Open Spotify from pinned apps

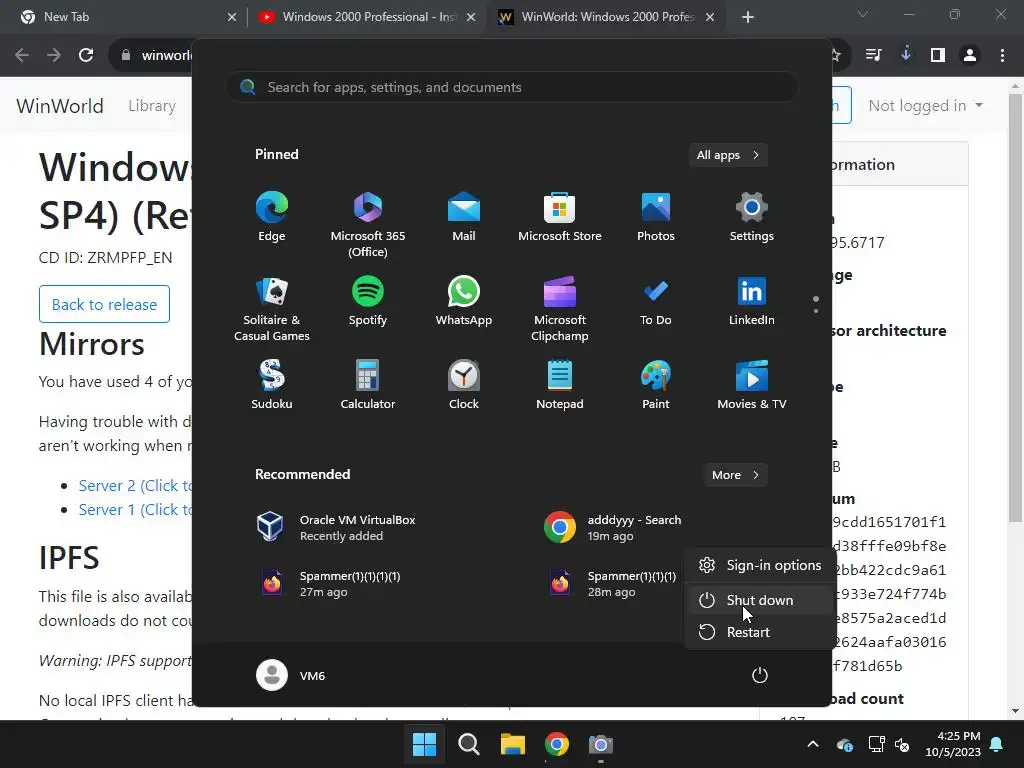pos(368,301)
